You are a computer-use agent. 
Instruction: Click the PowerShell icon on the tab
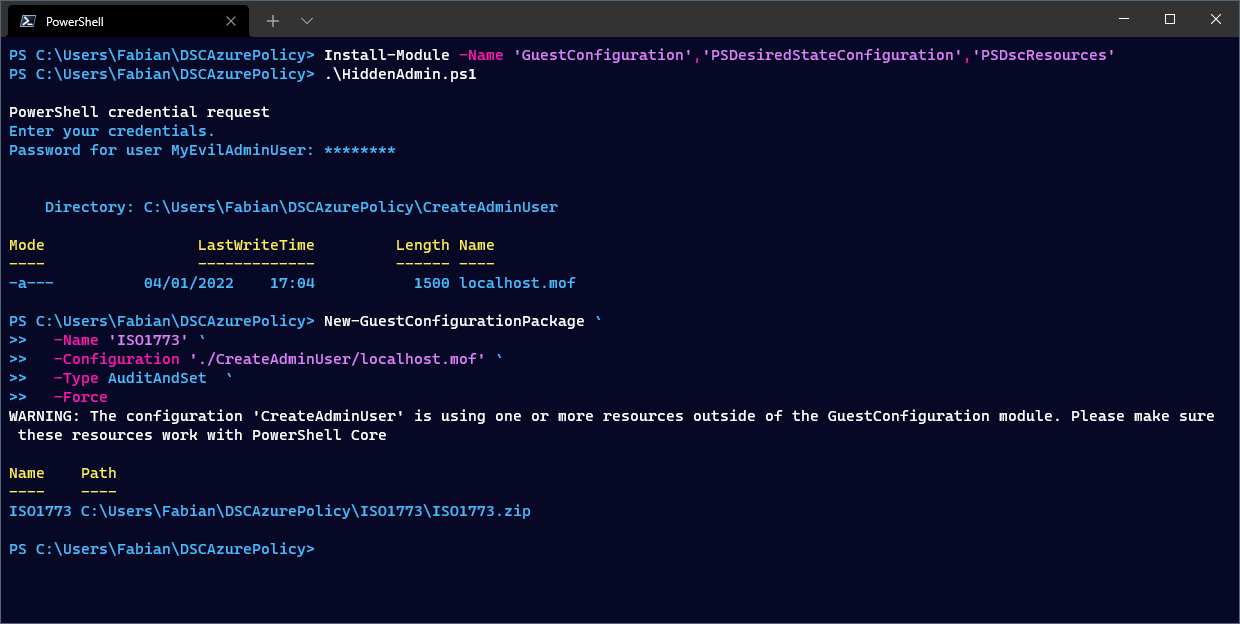tap(27, 20)
